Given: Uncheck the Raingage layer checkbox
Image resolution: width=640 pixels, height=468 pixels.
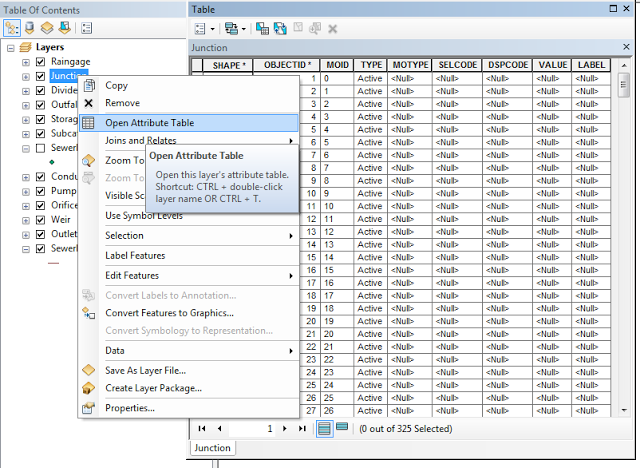Looking at the screenshot, I should pos(40,62).
